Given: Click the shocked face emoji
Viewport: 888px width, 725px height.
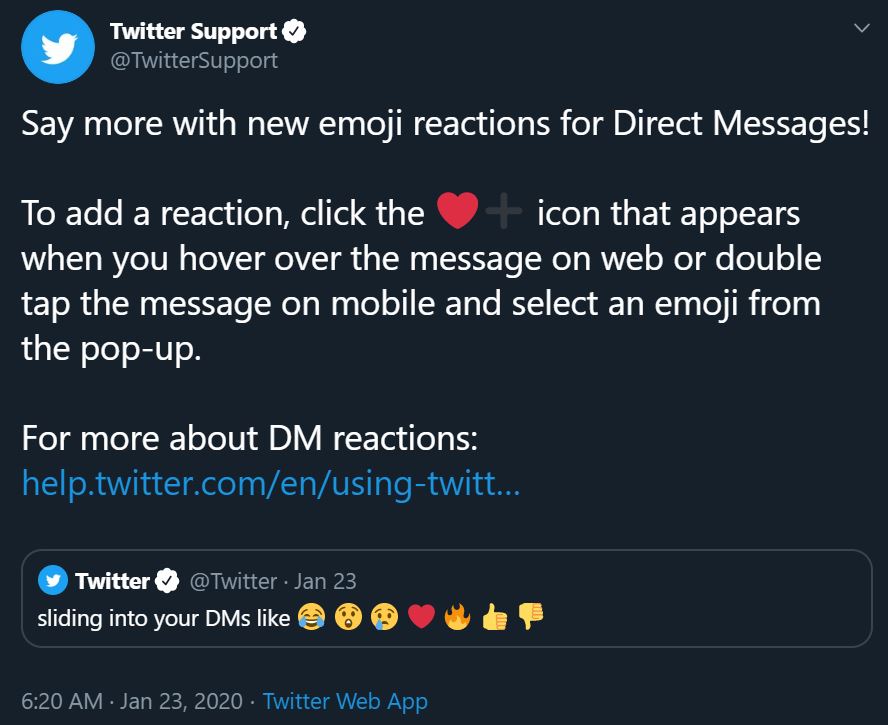Looking at the screenshot, I should [346, 617].
